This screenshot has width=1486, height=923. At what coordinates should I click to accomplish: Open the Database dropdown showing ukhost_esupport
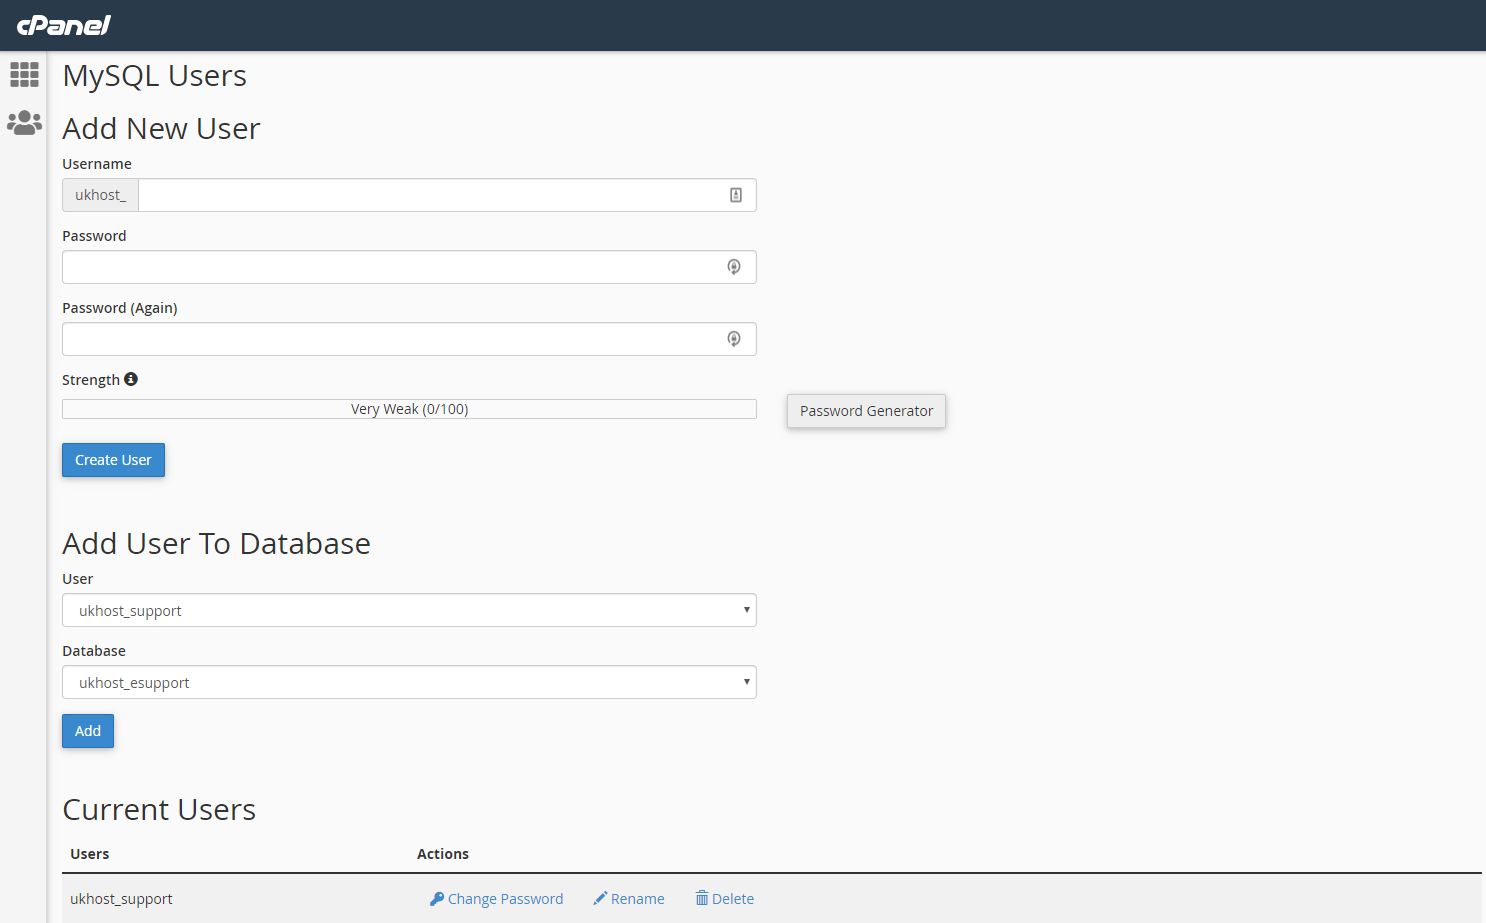(x=409, y=682)
